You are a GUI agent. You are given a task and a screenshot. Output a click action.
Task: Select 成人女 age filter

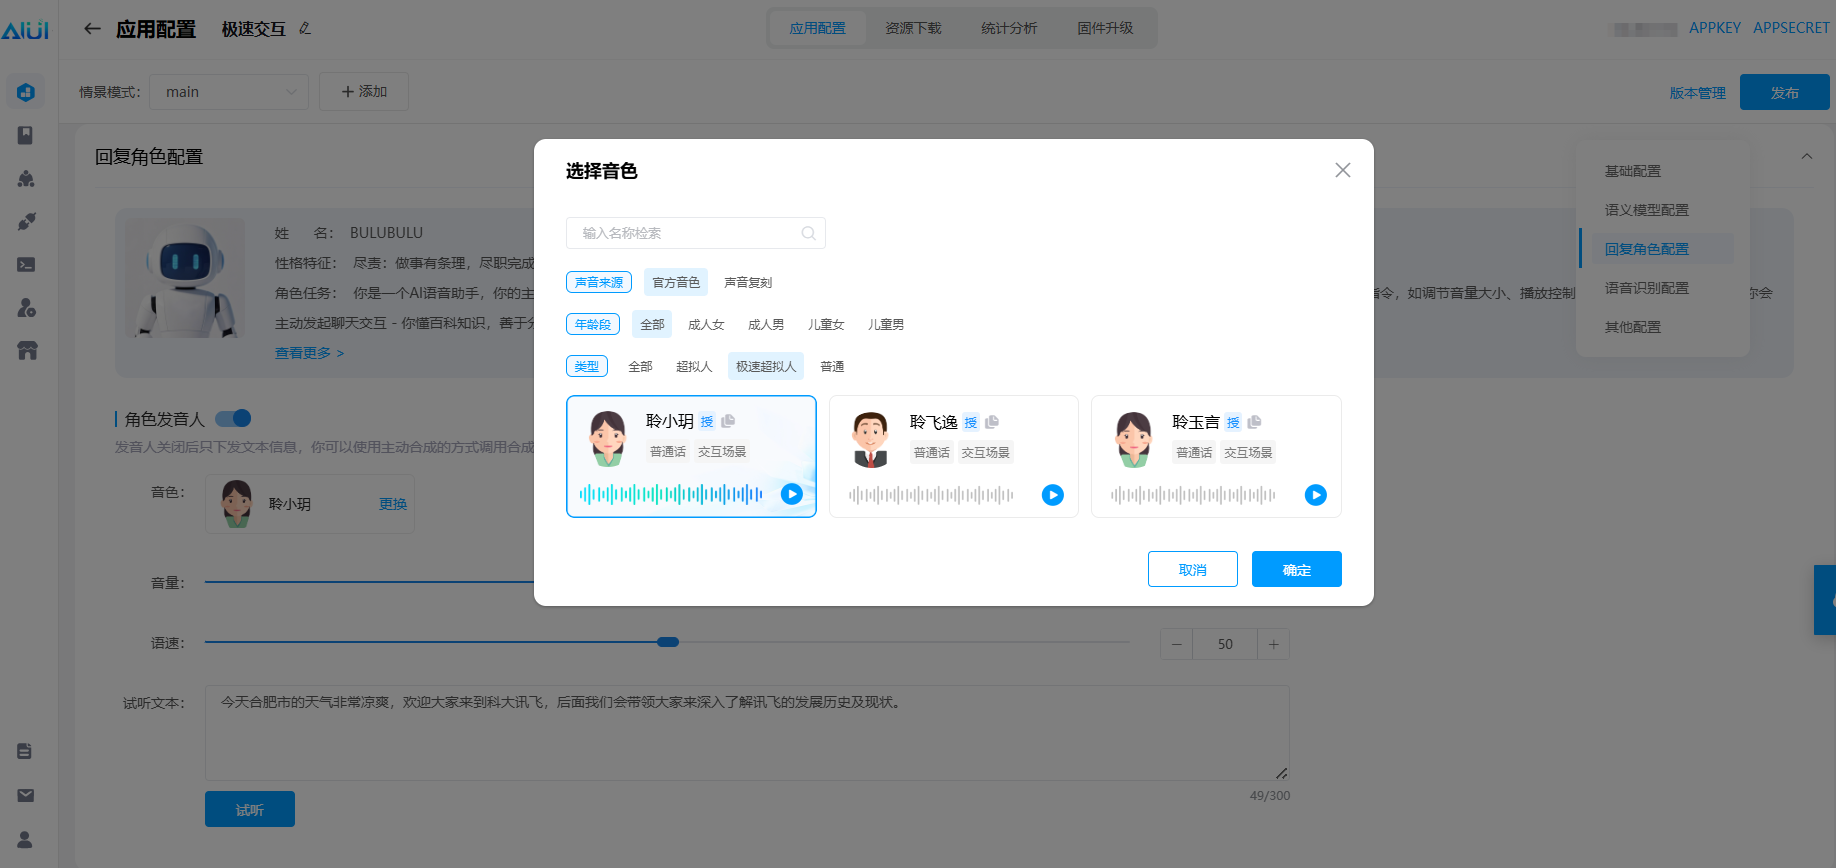(x=706, y=324)
